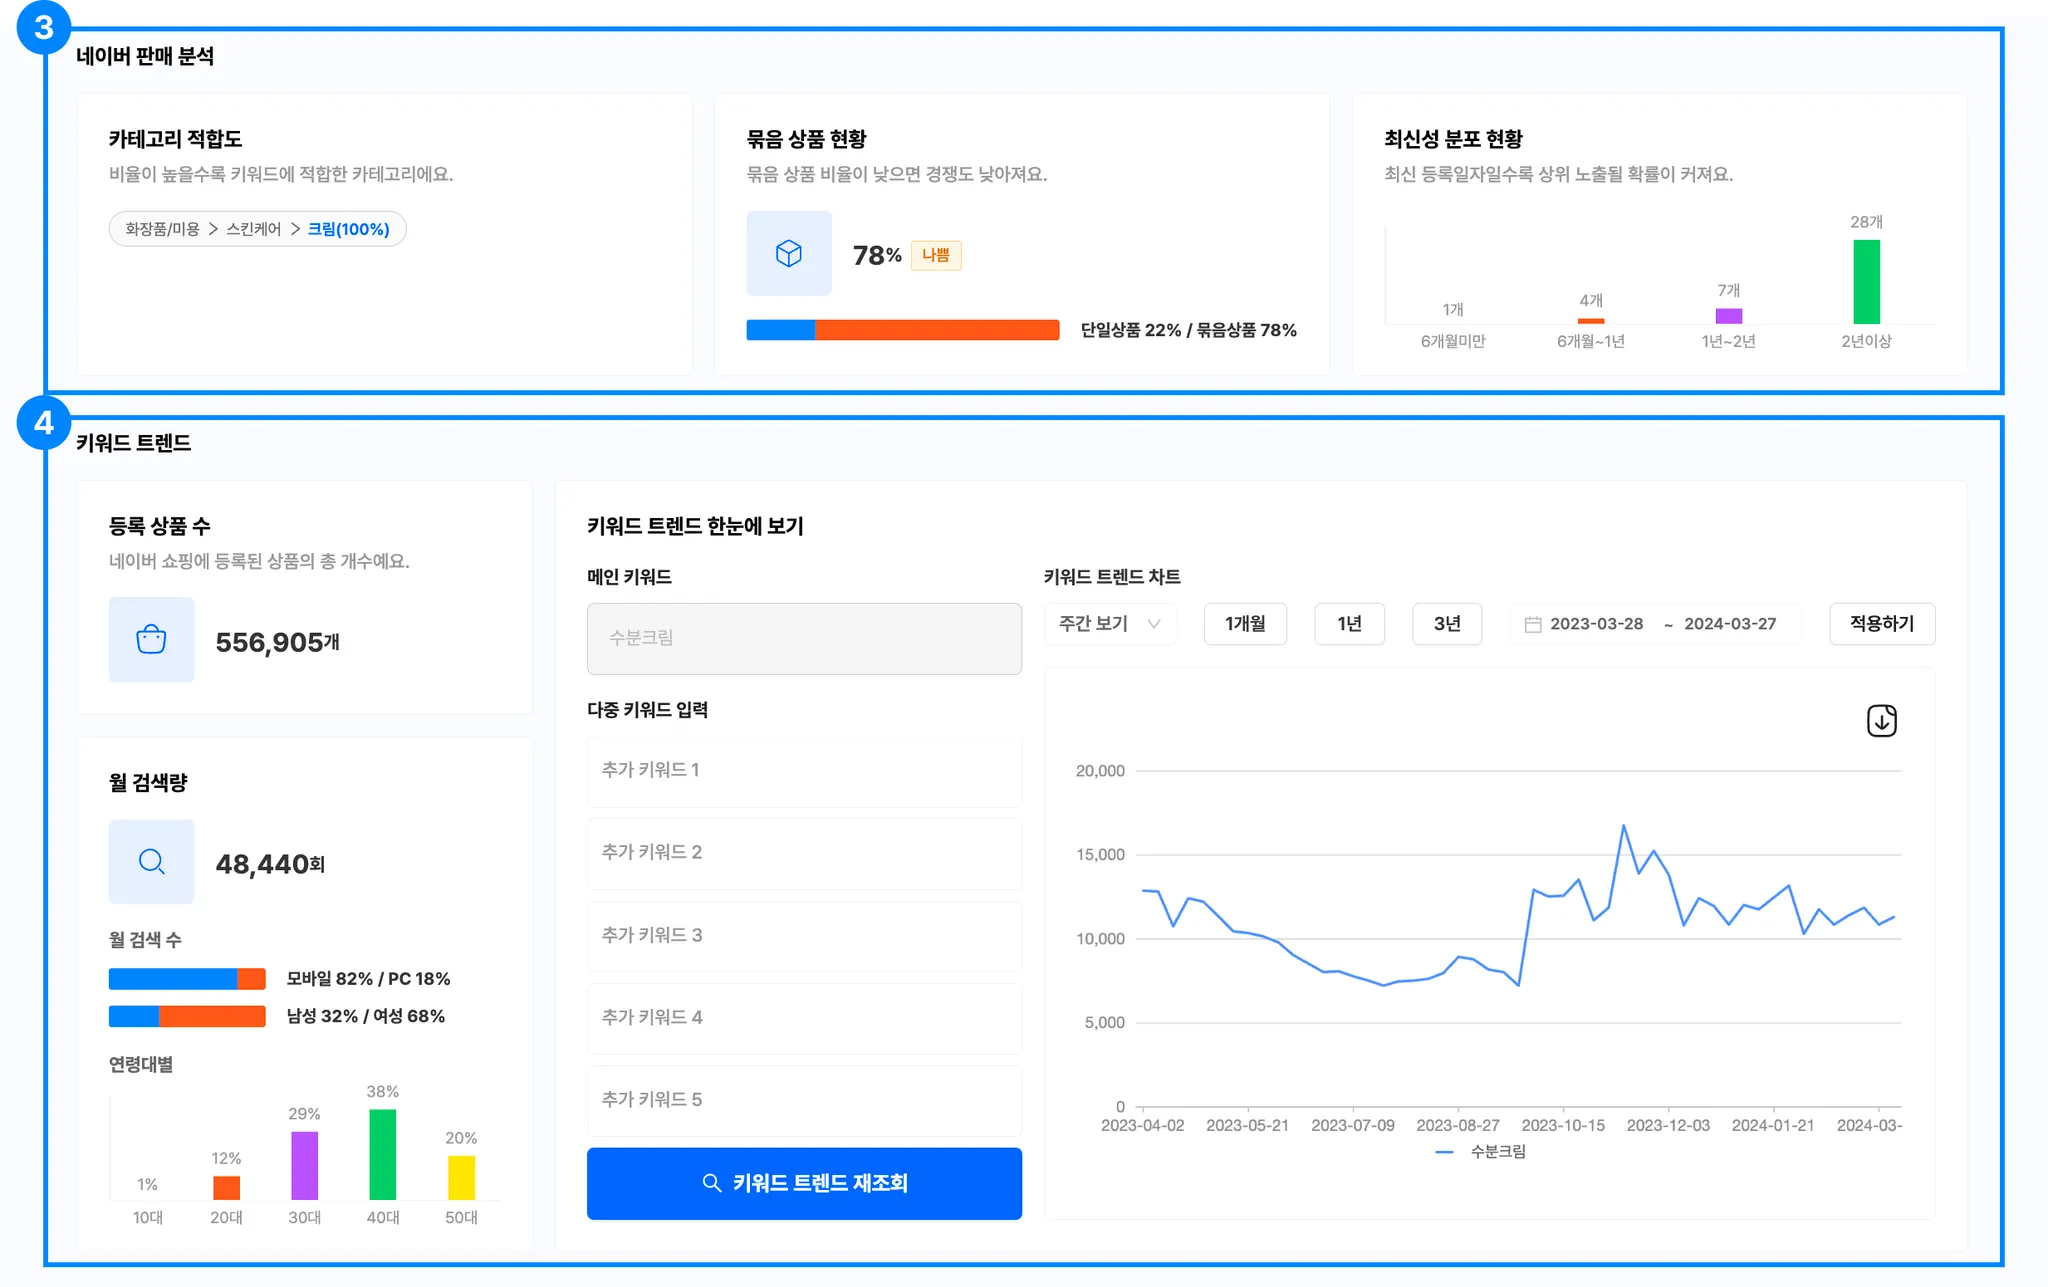Click the 단일상품/묶음상품 ratio bar
This screenshot has width=2048, height=1287.
point(902,330)
